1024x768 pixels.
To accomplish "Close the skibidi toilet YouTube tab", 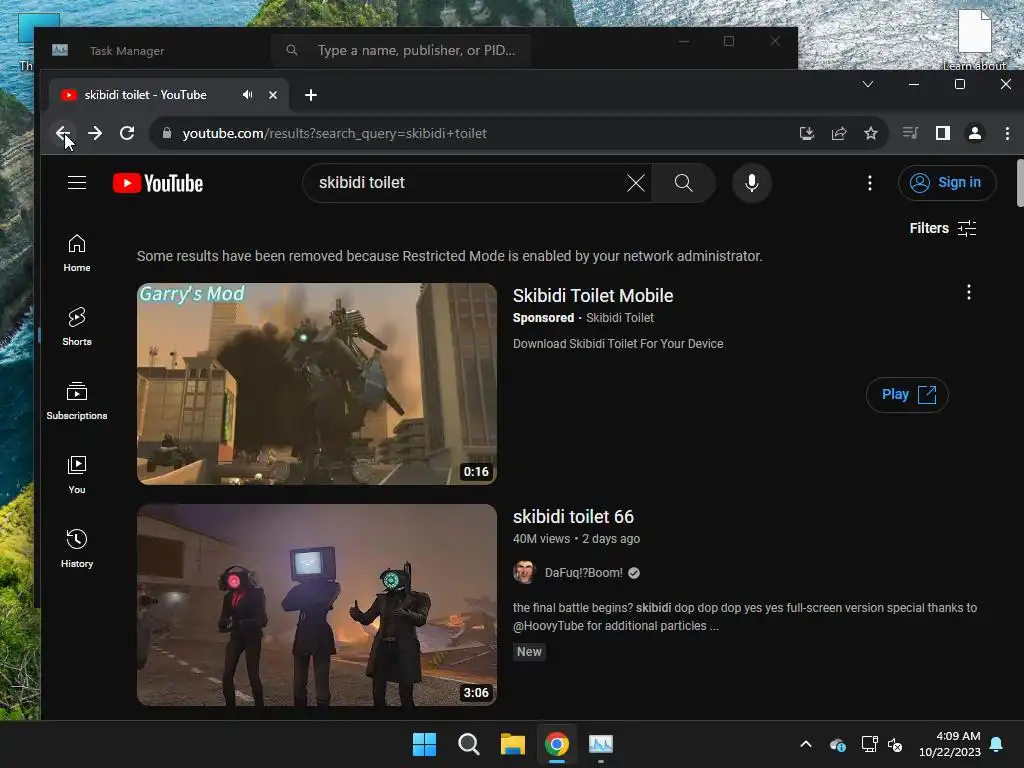I will pos(273,95).
